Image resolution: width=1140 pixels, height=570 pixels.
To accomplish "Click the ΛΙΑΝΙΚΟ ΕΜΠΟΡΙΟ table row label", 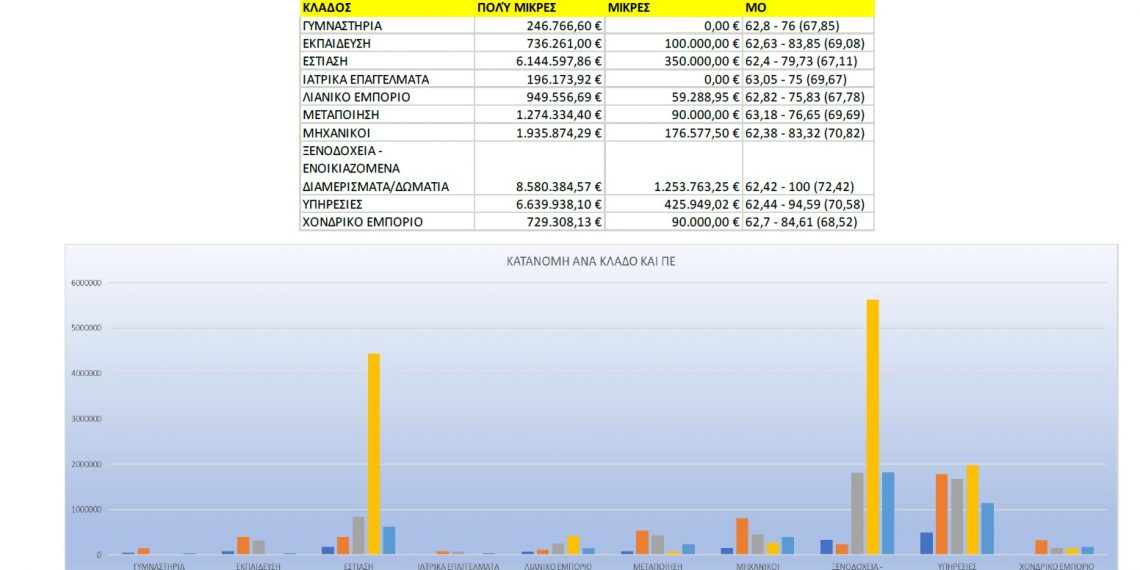I will [356, 97].
